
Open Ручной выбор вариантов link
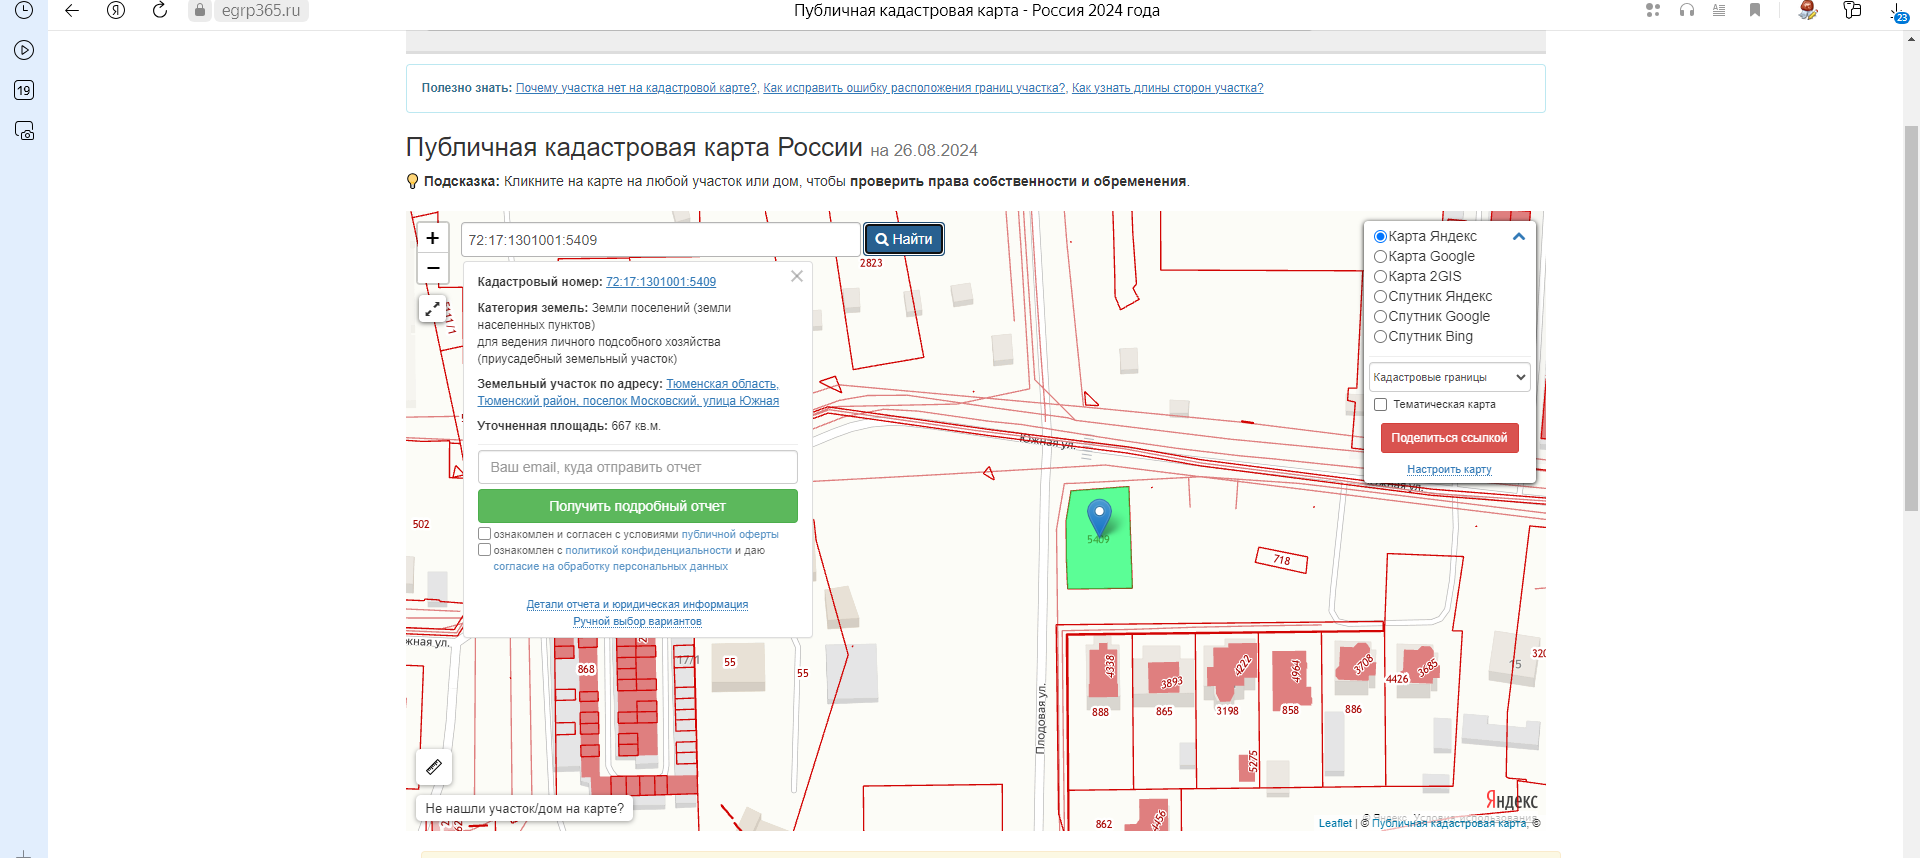click(x=637, y=621)
